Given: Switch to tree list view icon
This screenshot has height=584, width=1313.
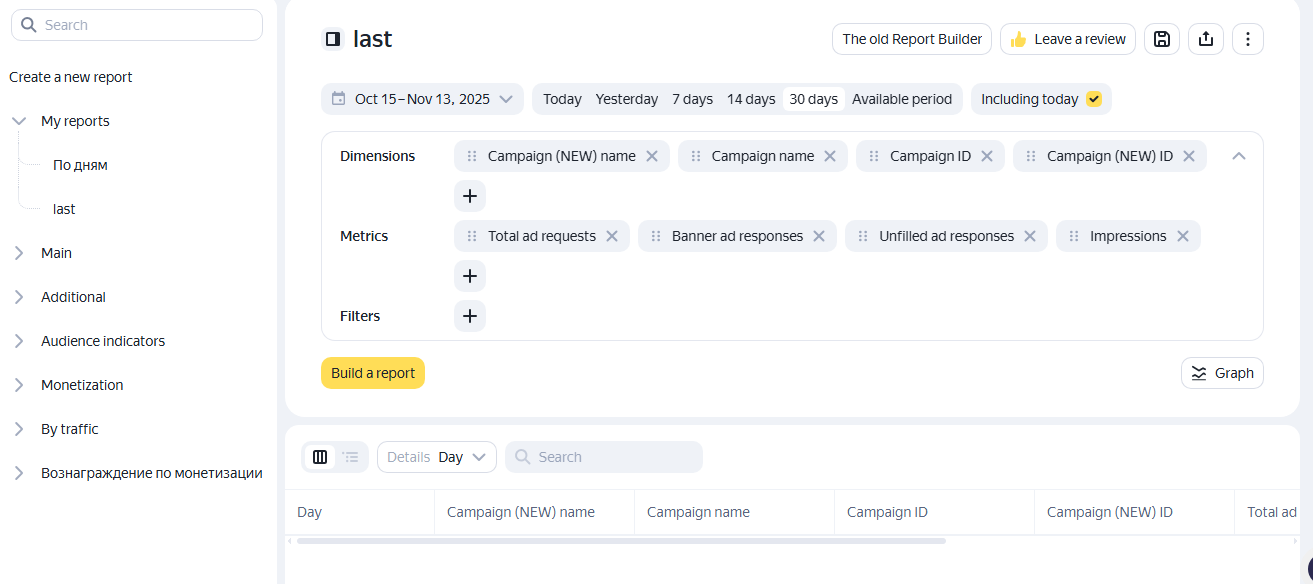Looking at the screenshot, I should 350,457.
